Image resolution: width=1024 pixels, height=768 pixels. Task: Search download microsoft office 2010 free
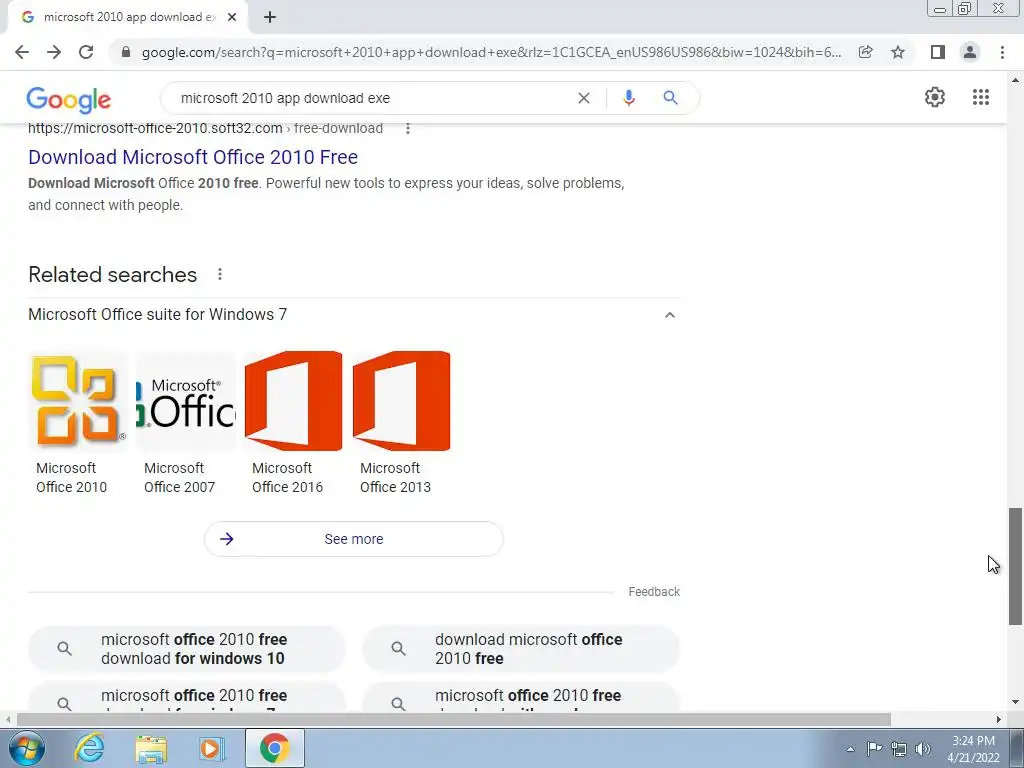[x=520, y=648]
